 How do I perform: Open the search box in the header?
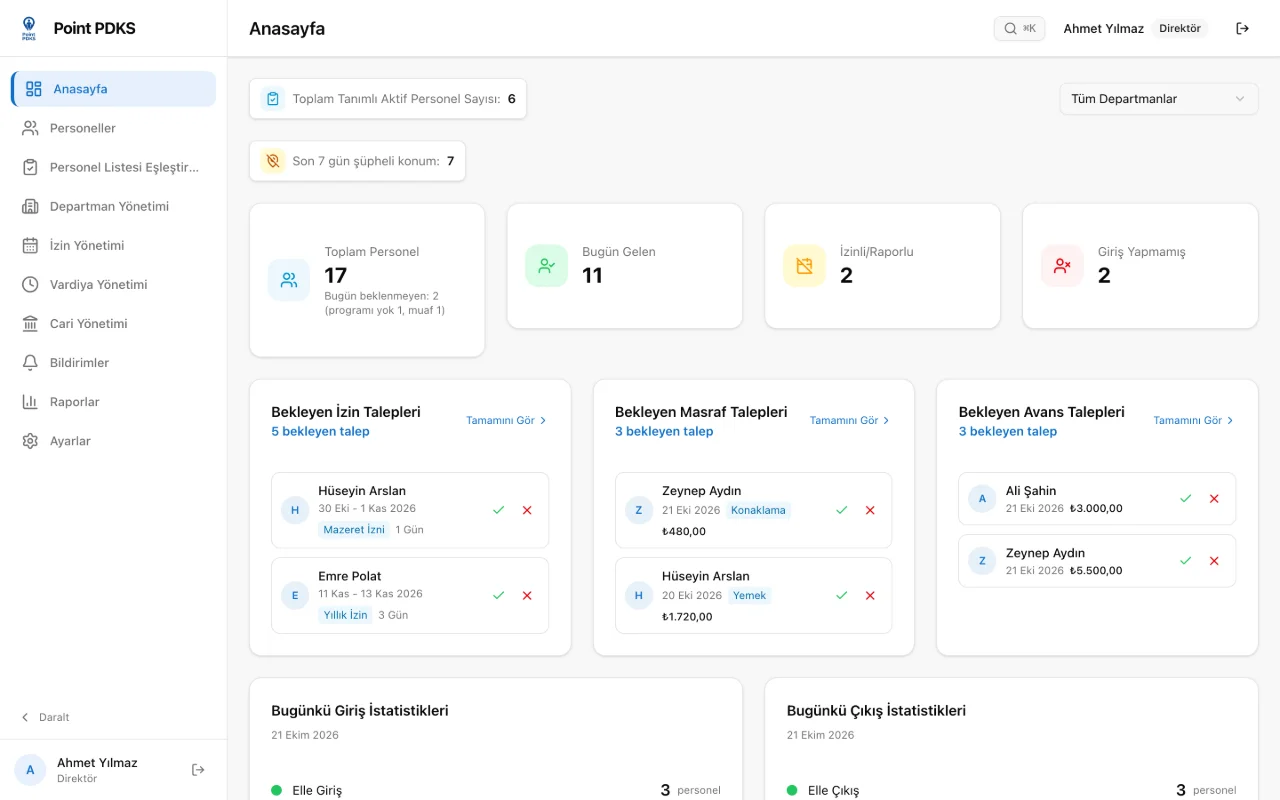point(1019,29)
